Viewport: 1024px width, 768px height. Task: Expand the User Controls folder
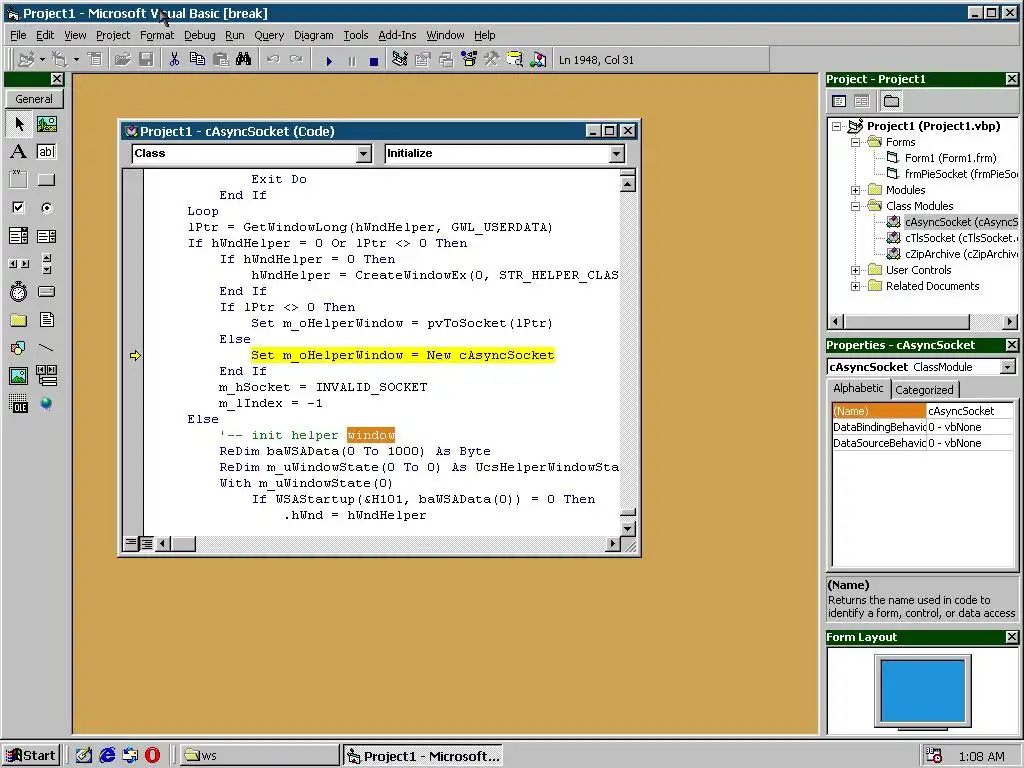point(856,270)
